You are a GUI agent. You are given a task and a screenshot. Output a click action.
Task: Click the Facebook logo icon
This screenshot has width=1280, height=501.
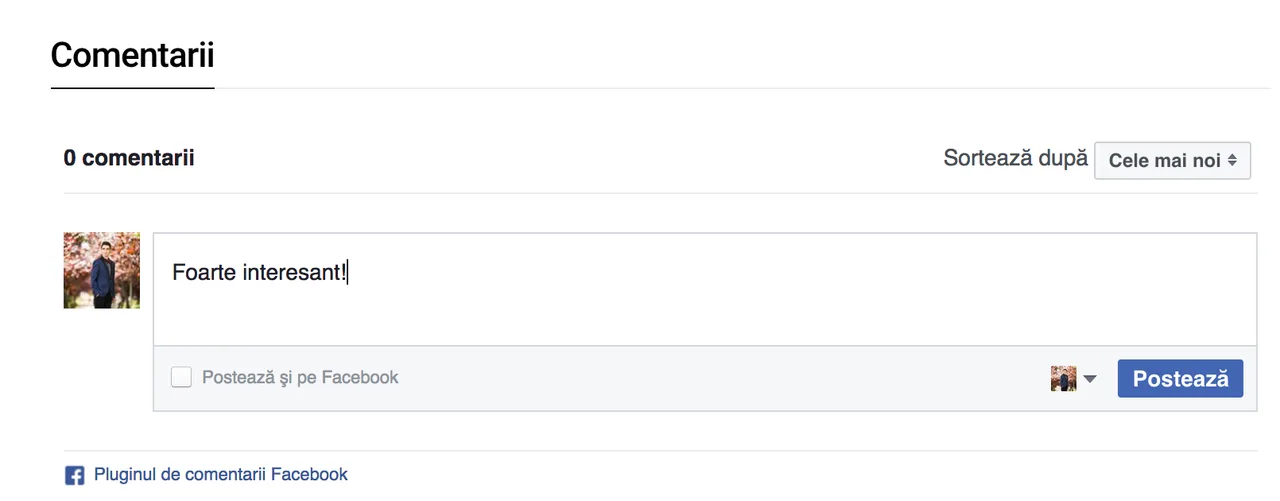(74, 475)
